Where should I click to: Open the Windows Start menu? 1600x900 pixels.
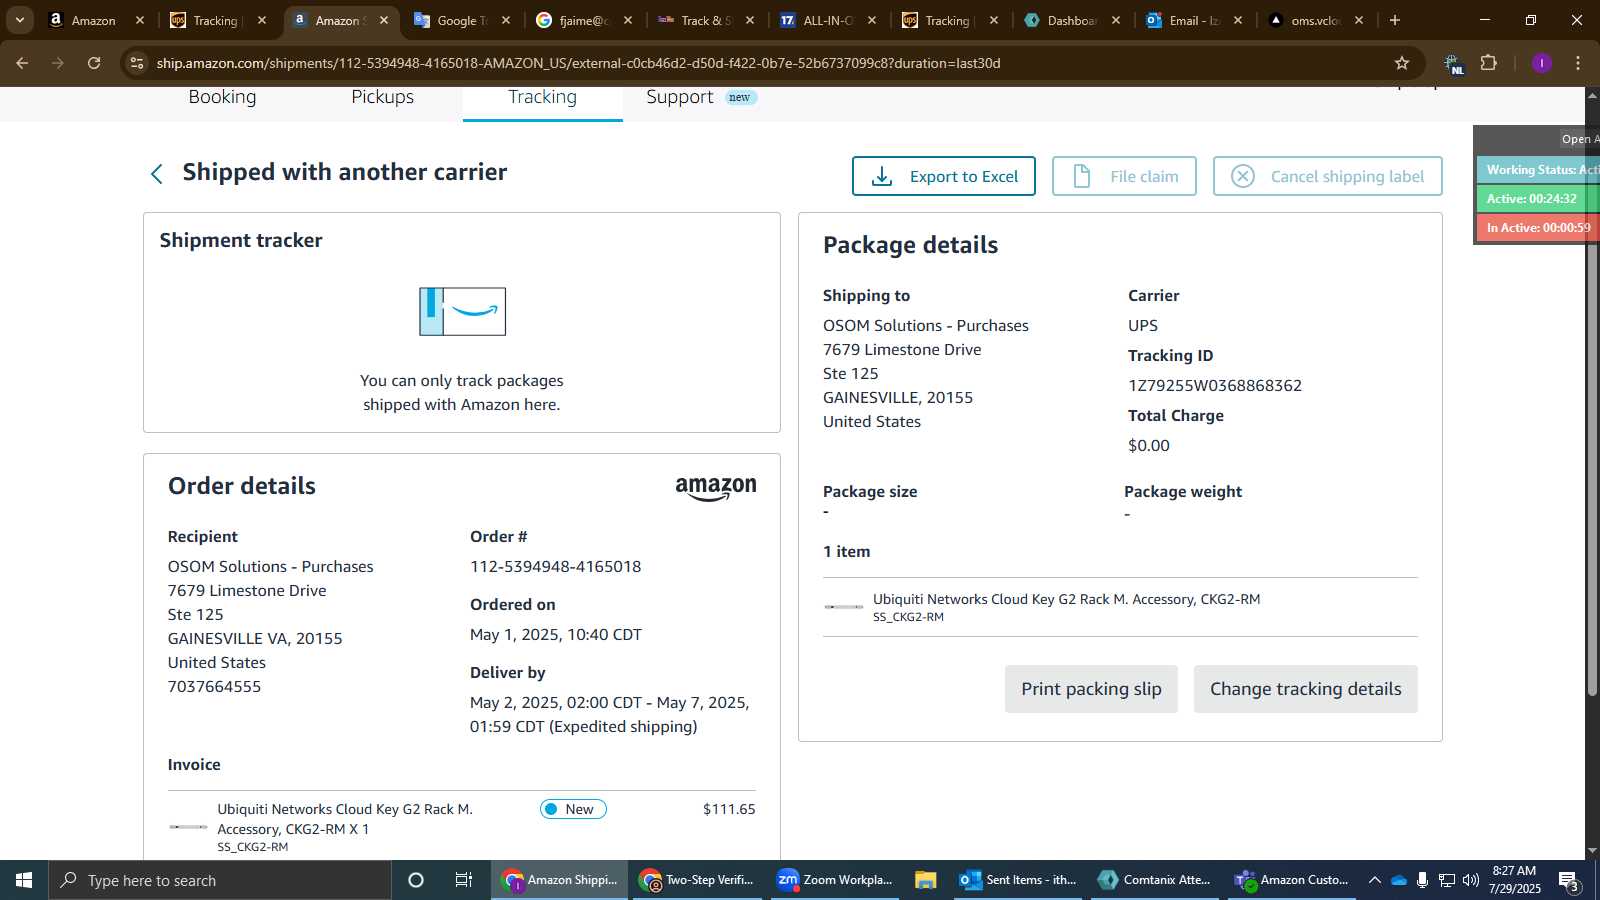click(x=24, y=880)
